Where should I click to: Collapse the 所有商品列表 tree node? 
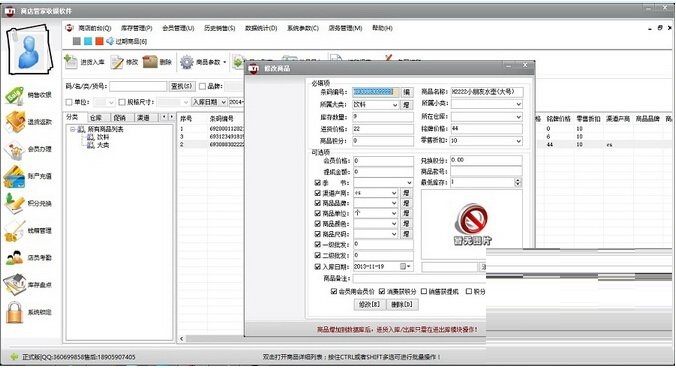72,129
